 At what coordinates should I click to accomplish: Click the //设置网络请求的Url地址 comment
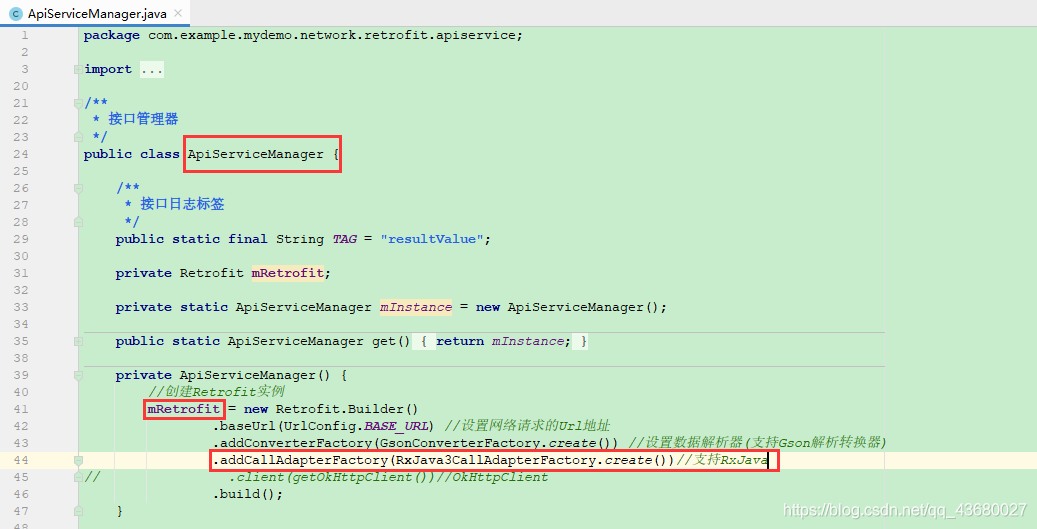[x=527, y=426]
